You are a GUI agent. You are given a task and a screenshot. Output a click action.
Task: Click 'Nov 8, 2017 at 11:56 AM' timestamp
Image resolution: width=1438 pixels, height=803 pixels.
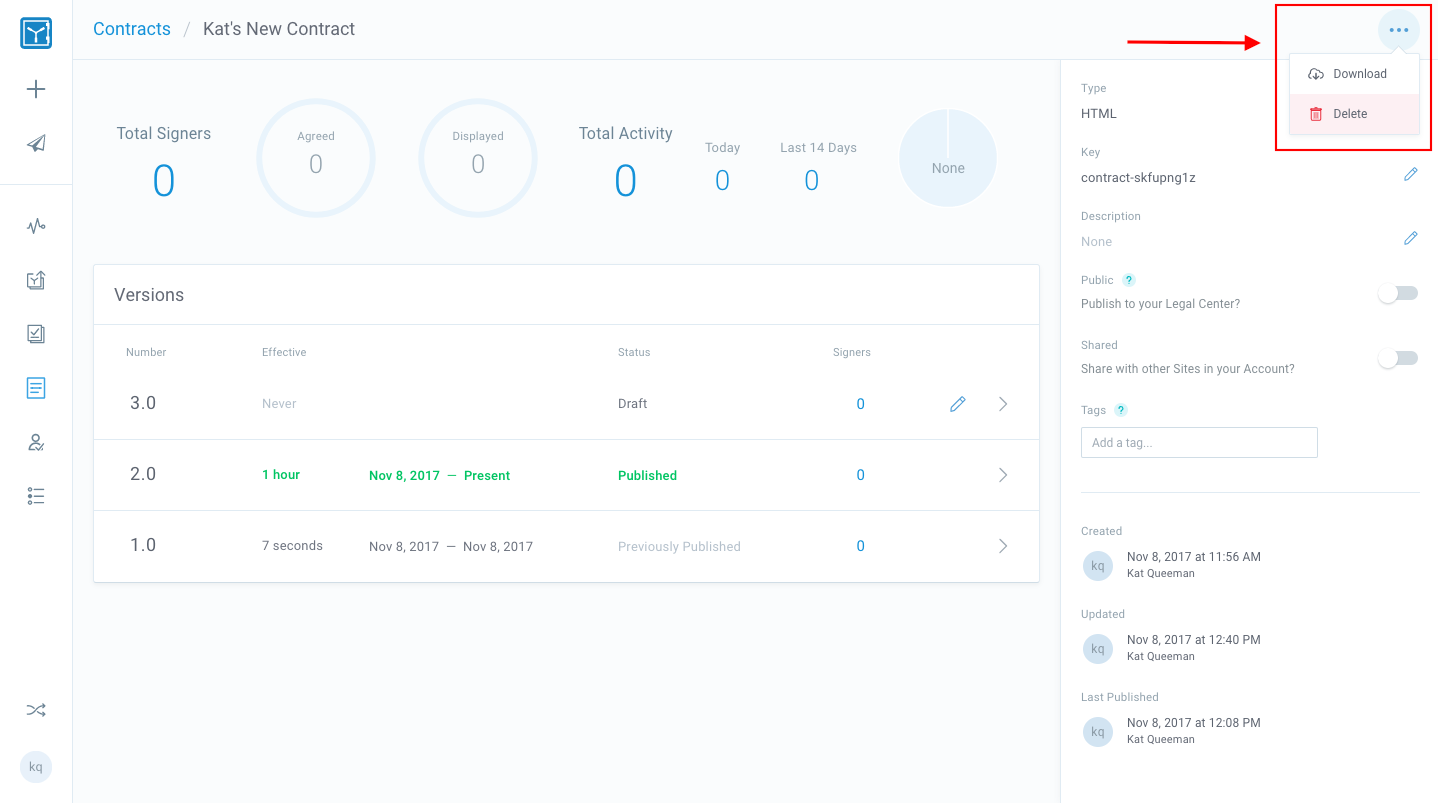click(x=1193, y=557)
